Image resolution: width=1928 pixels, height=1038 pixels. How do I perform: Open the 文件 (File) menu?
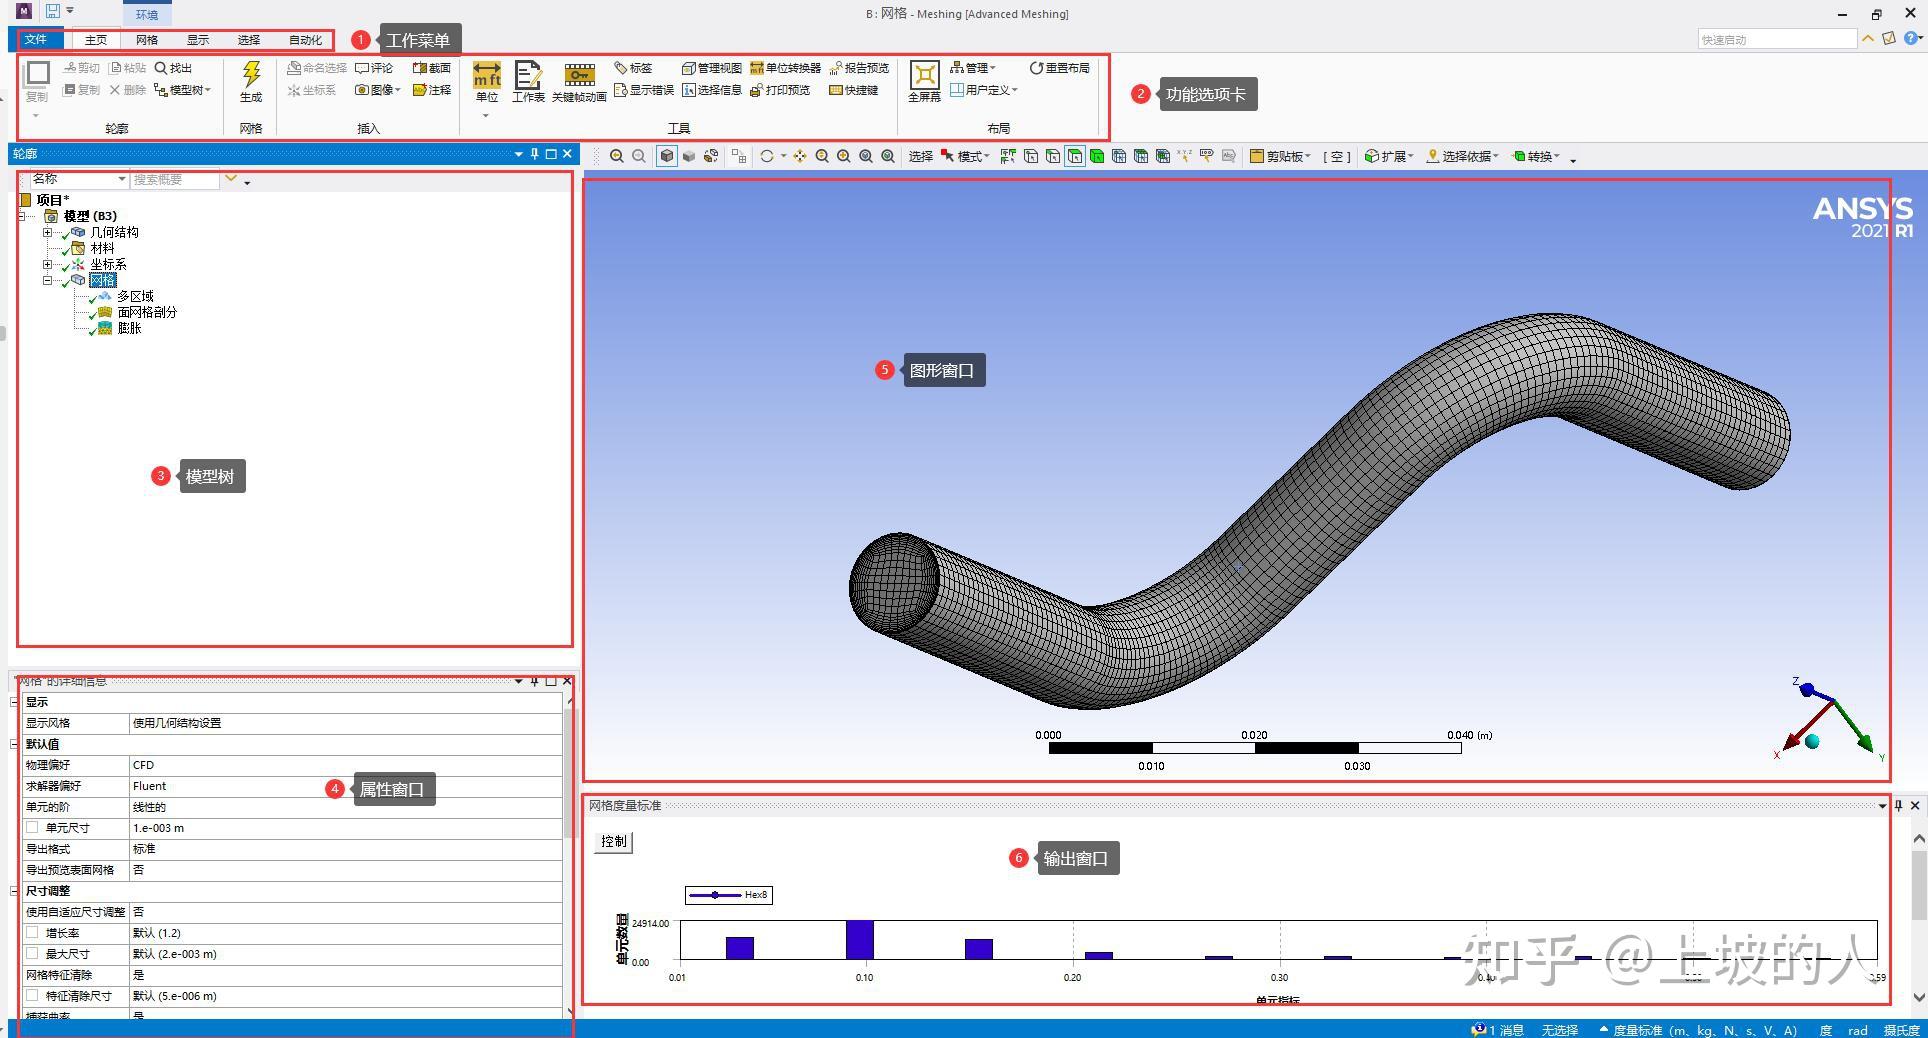[x=38, y=40]
